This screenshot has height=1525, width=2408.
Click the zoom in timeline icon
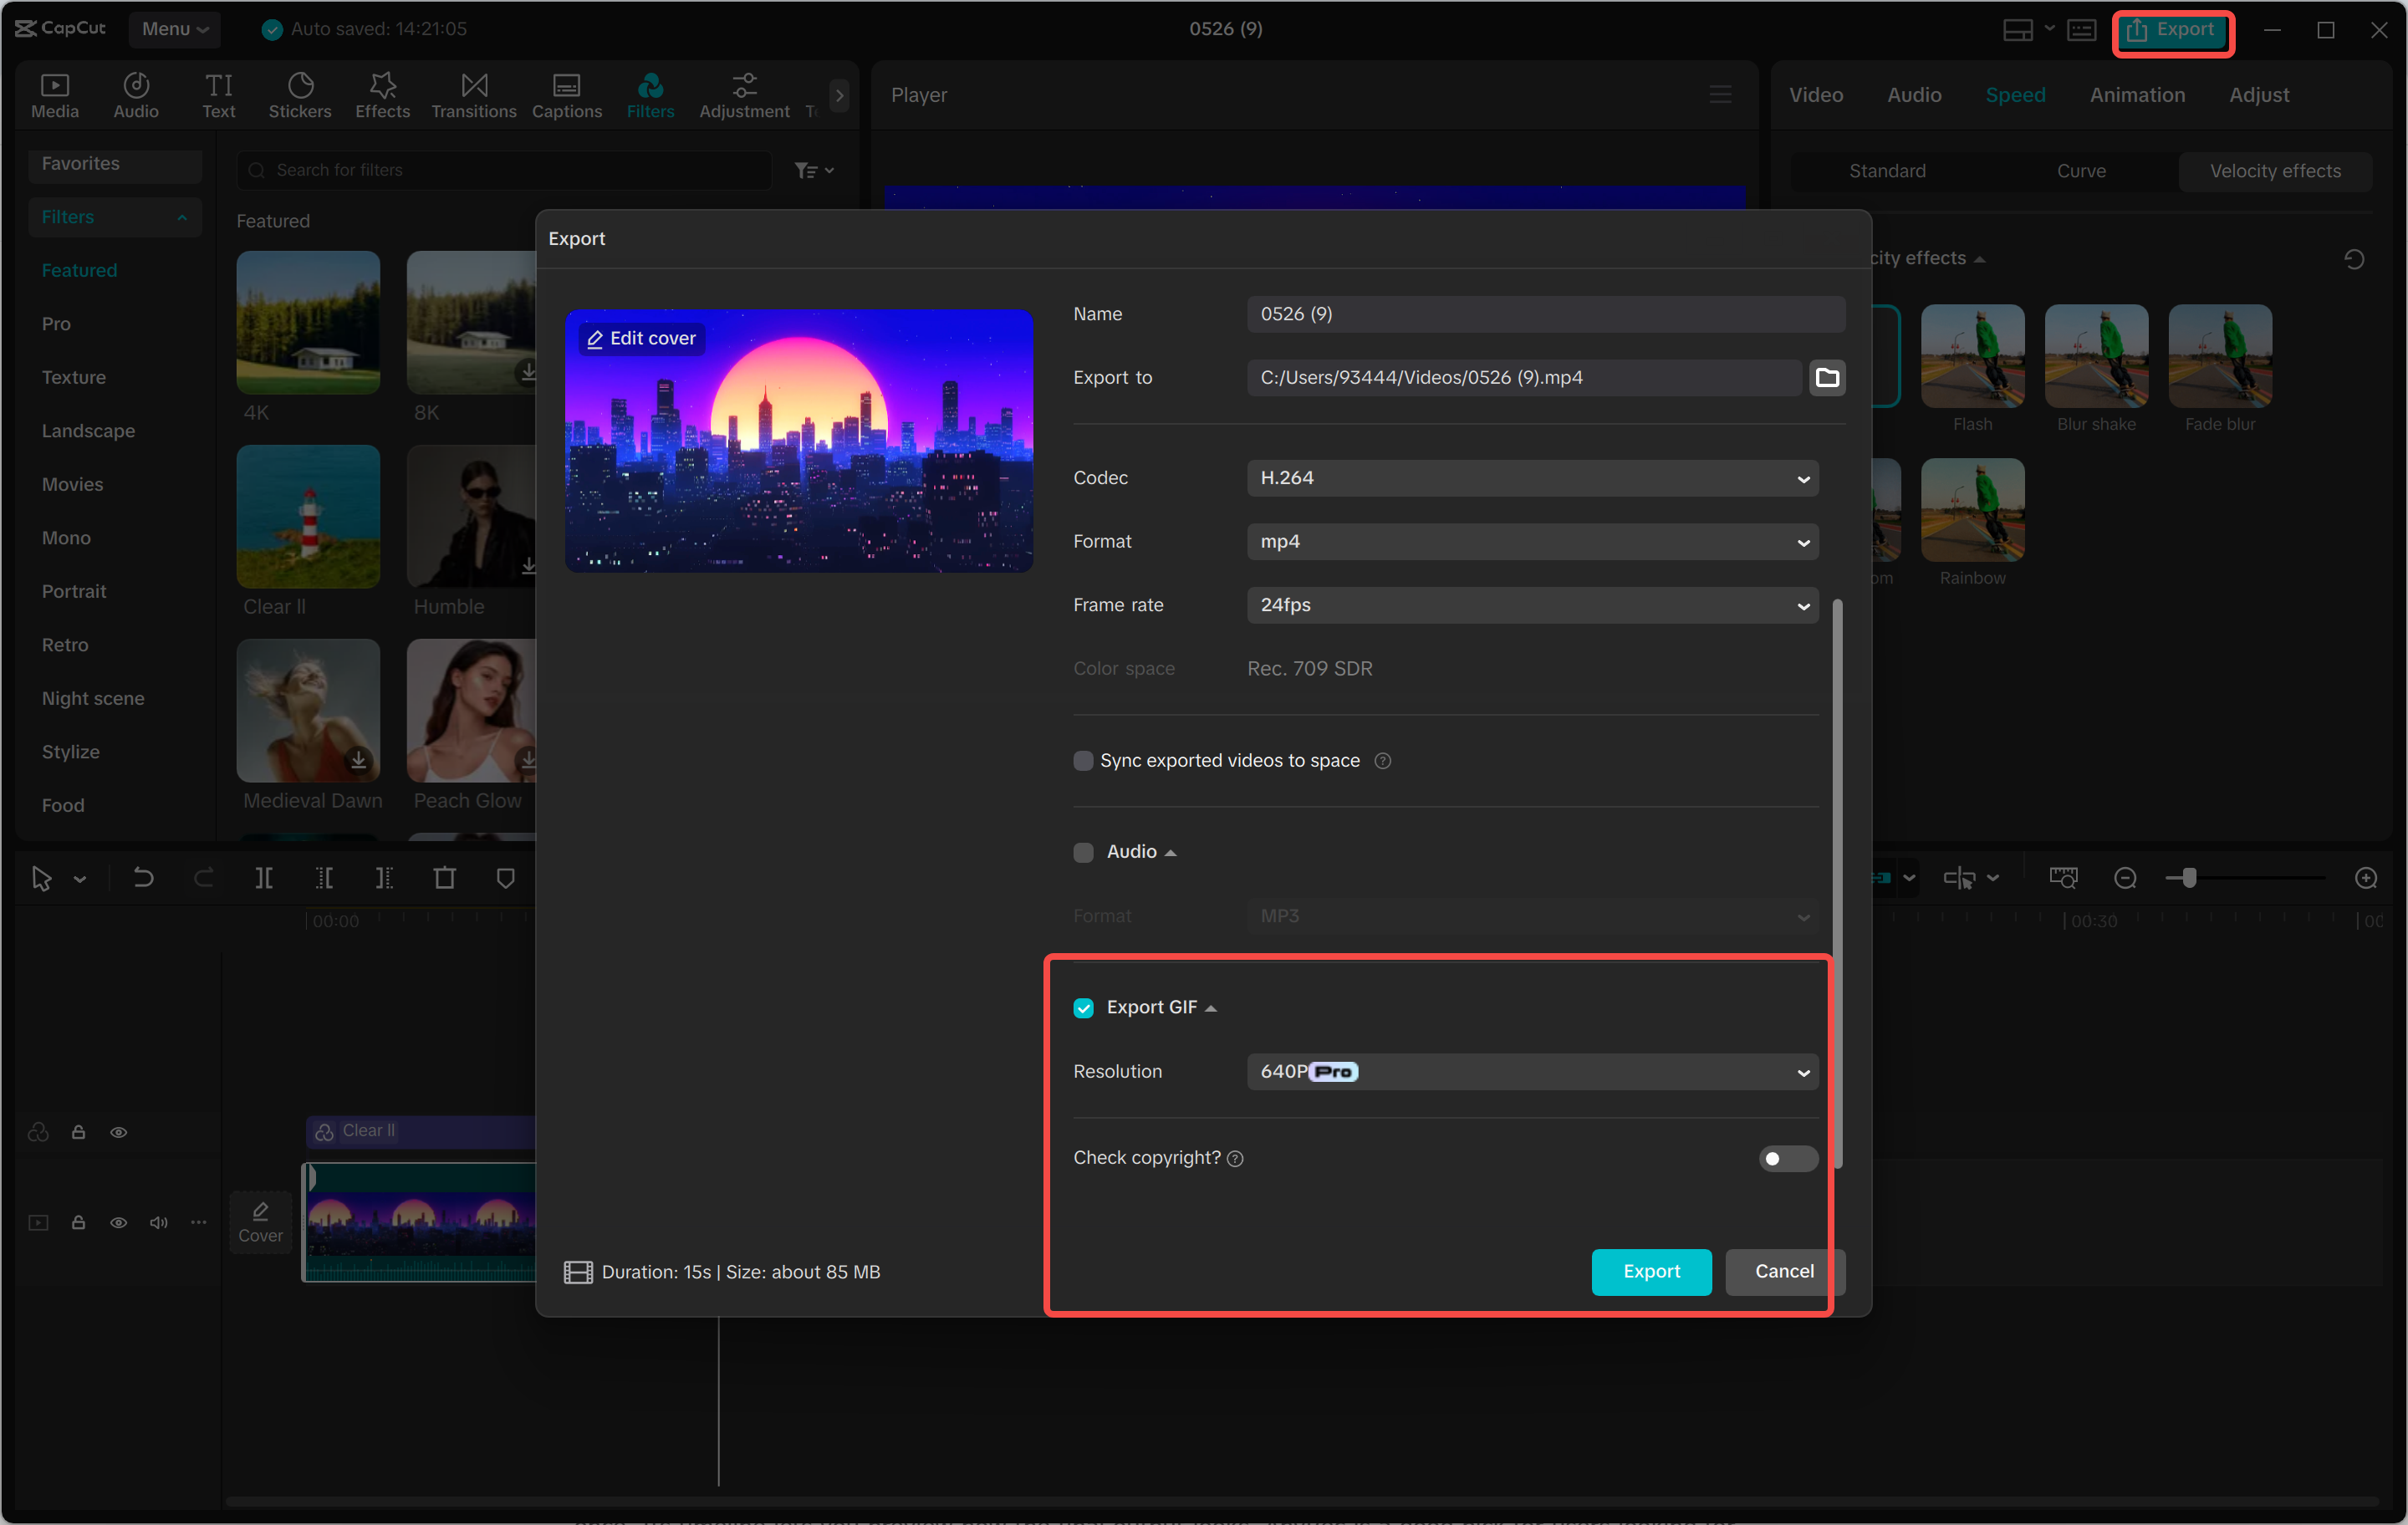[x=2366, y=878]
